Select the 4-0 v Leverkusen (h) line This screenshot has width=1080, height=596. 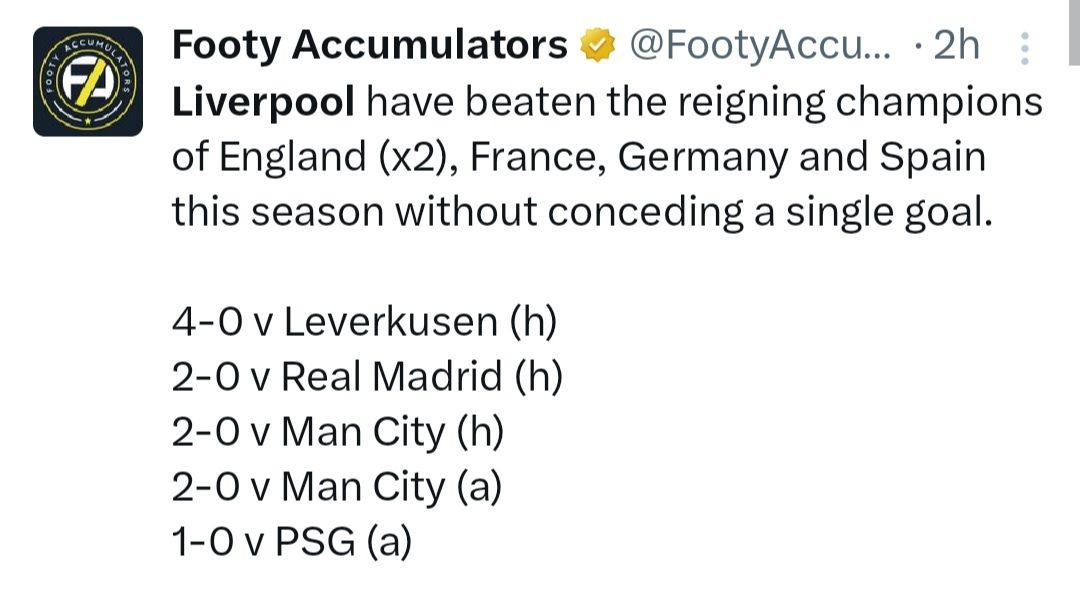364,322
